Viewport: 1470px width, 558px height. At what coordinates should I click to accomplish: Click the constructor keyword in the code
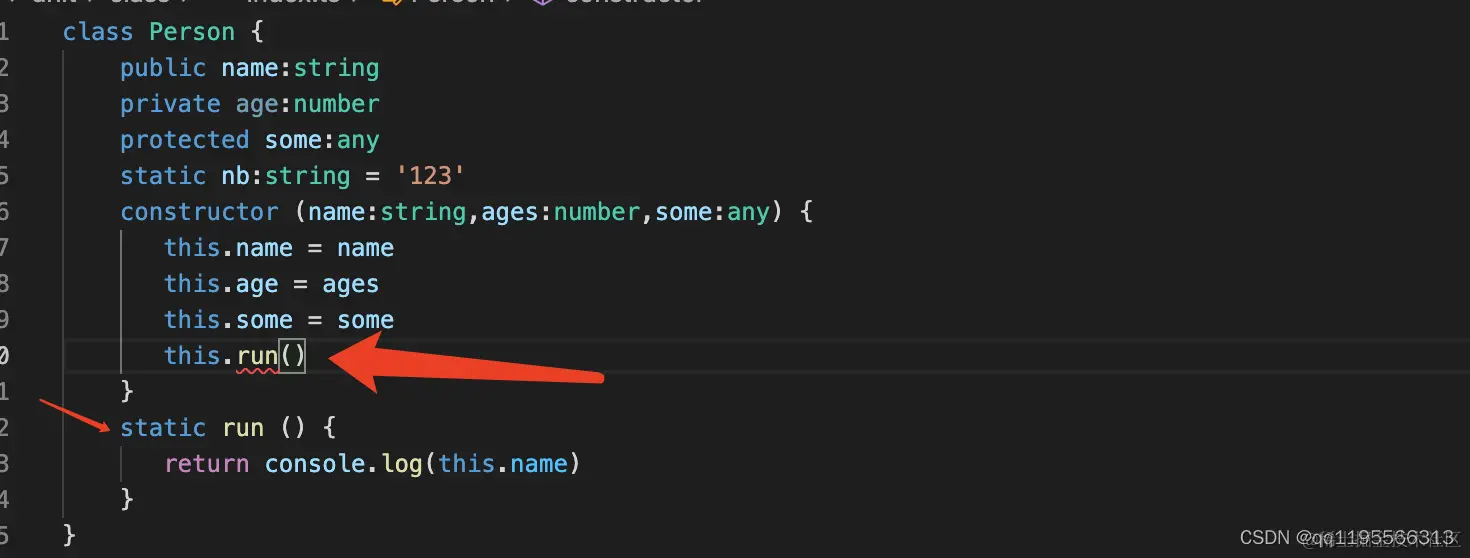click(x=199, y=212)
